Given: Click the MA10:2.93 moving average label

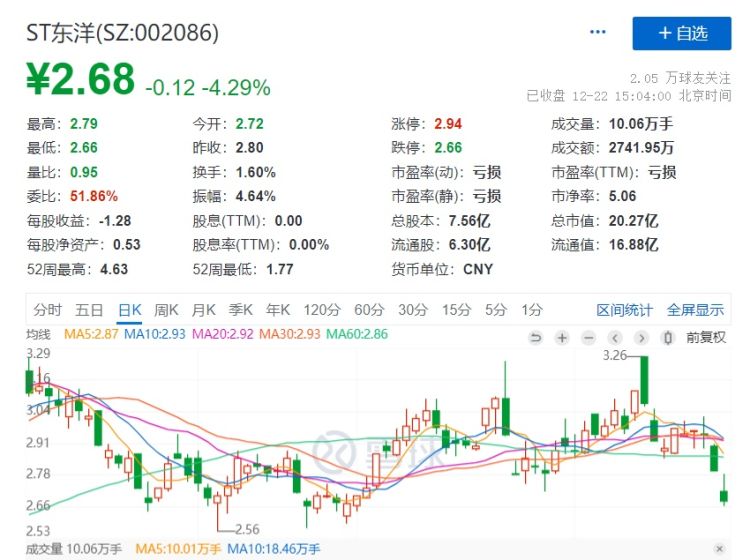Looking at the screenshot, I should [154, 334].
